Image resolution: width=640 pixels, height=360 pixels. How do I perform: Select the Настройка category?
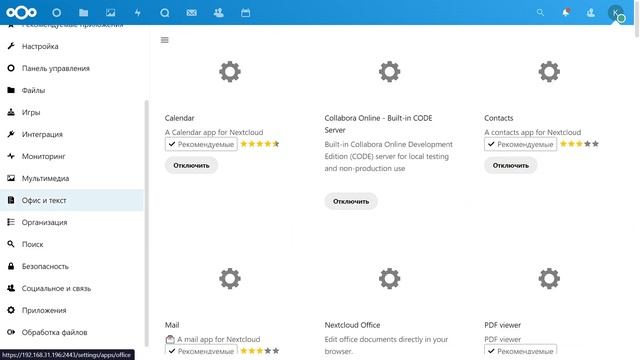[72, 46]
